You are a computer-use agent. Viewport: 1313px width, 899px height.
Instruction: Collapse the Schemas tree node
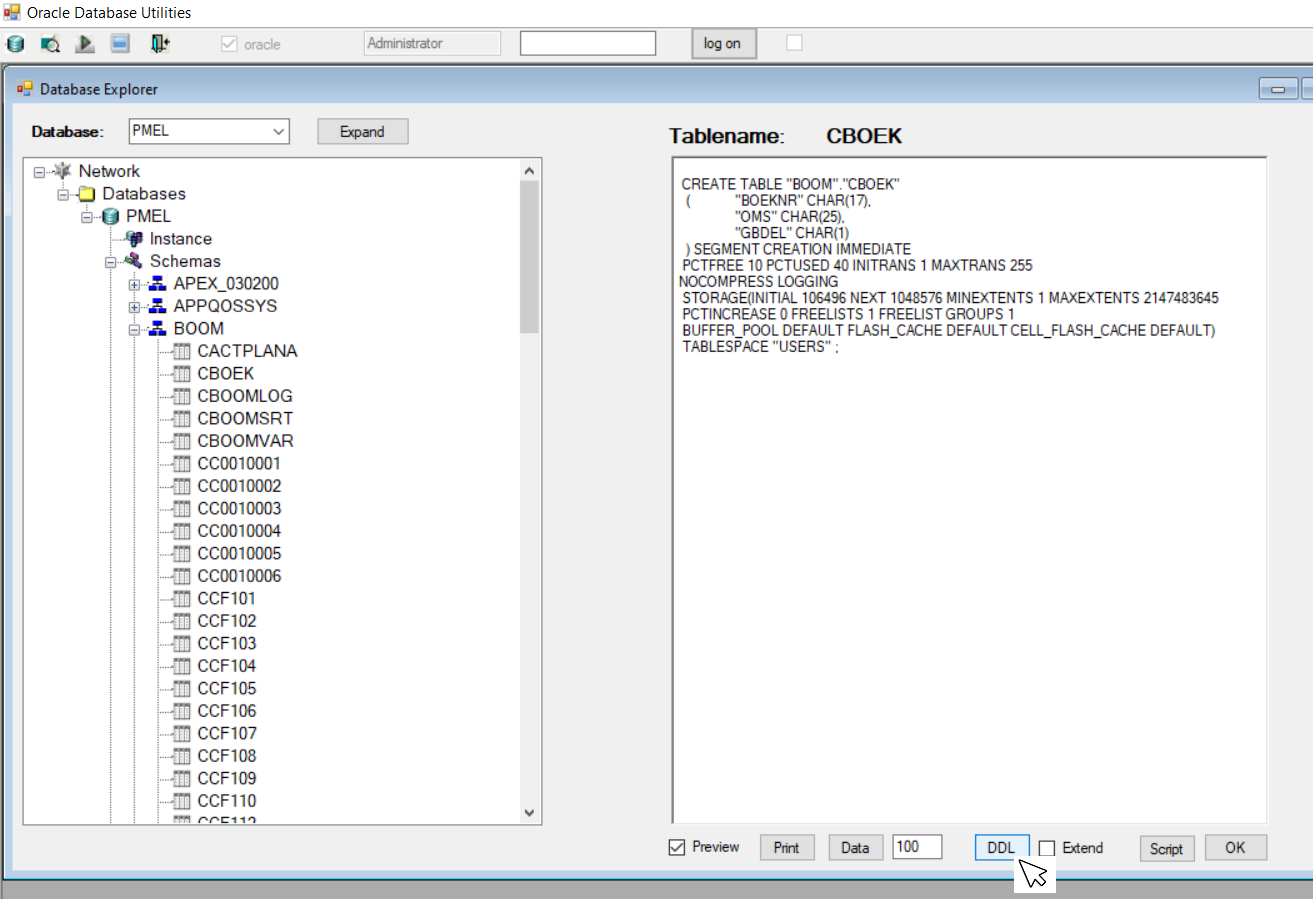click(111, 262)
